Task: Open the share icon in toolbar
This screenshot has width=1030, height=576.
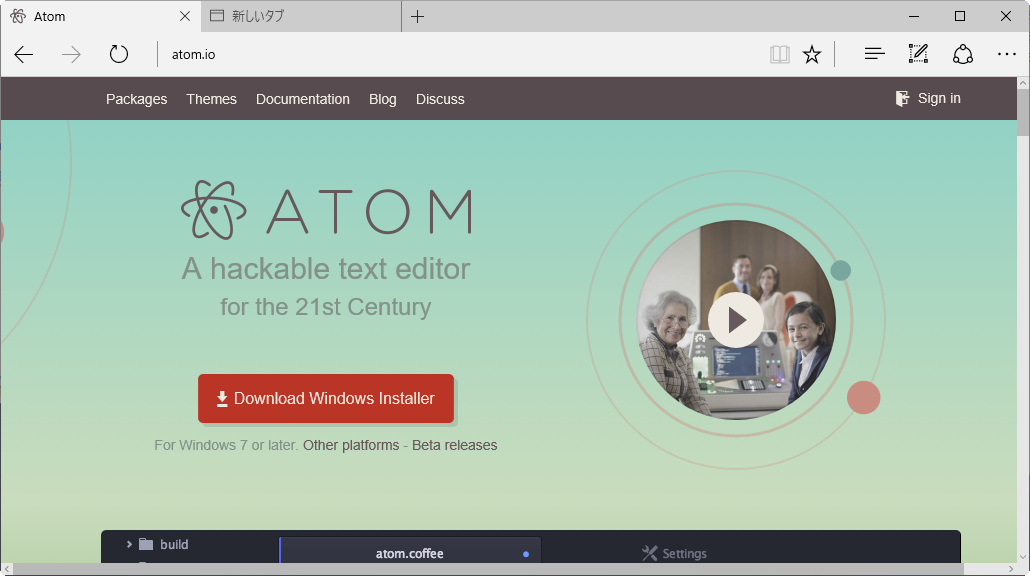Action: pyautogui.click(x=963, y=54)
